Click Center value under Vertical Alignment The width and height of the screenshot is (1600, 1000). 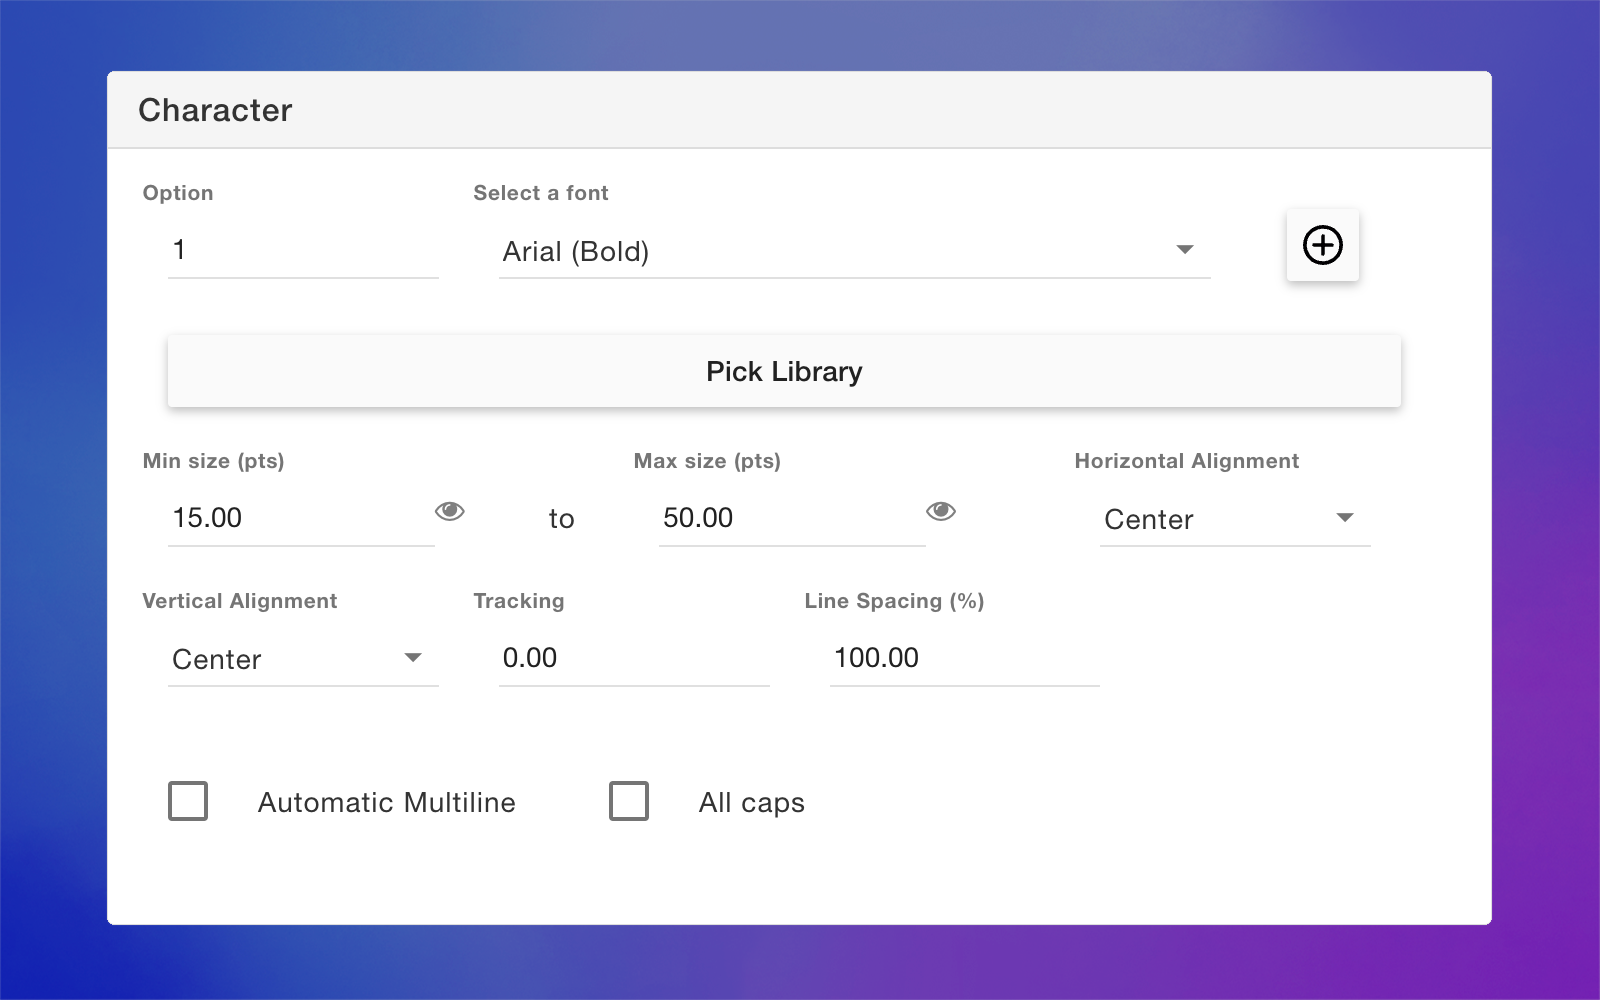tap(217, 660)
